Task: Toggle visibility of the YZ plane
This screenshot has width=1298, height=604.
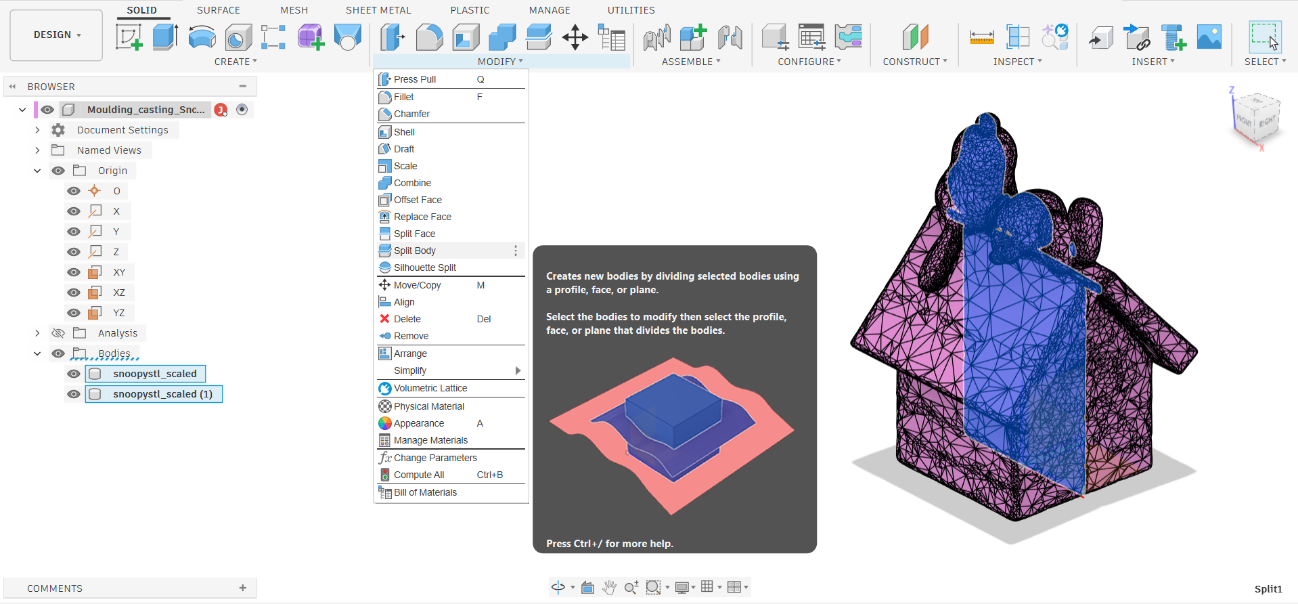Action: (x=73, y=312)
